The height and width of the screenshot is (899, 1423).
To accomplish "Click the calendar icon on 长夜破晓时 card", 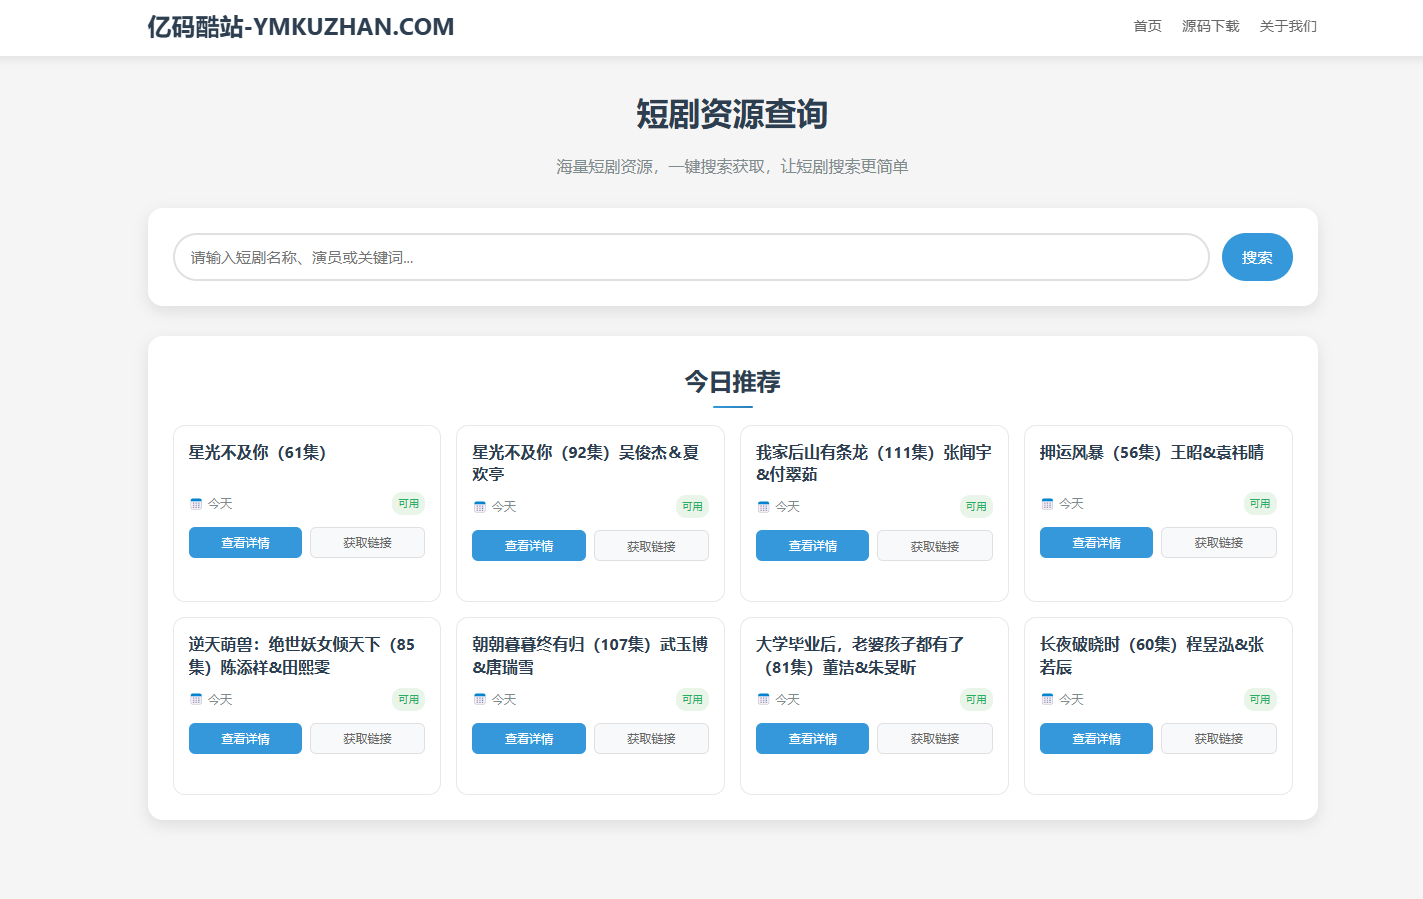I will [1047, 699].
